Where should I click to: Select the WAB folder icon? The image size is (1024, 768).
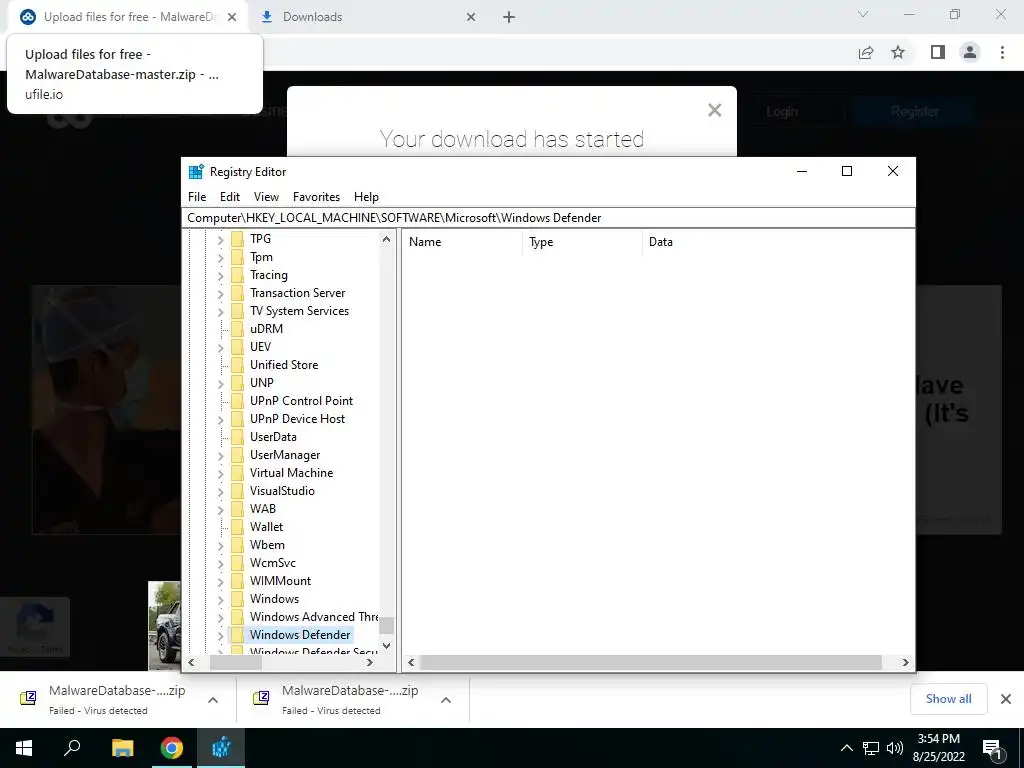pyautogui.click(x=237, y=508)
